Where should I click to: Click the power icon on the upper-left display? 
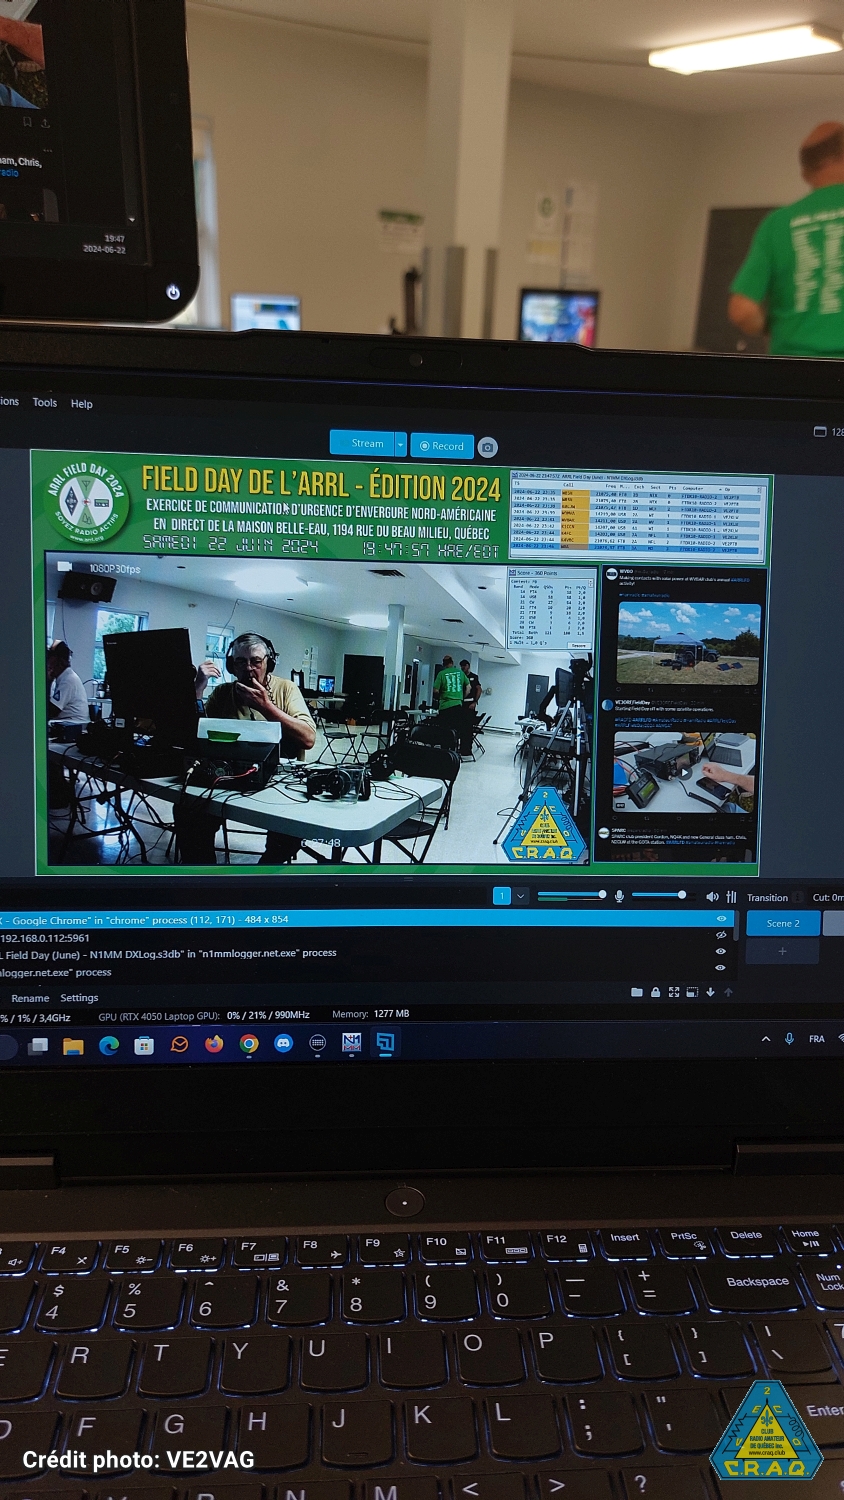tap(173, 292)
